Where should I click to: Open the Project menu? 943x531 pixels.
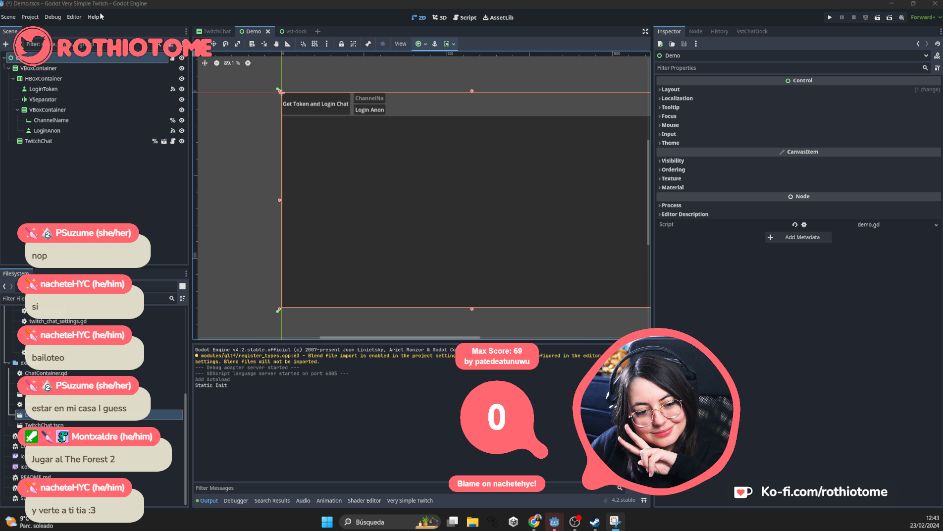pos(30,17)
